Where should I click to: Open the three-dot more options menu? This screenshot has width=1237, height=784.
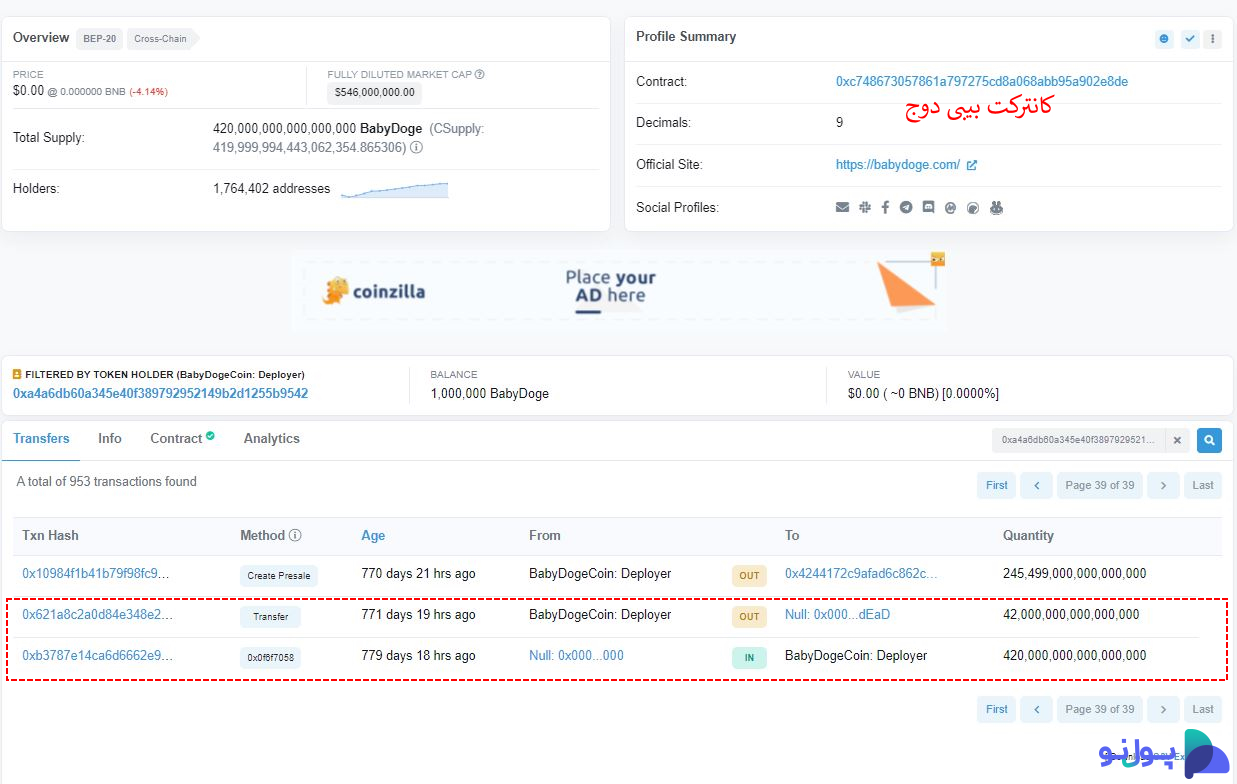tap(1213, 39)
